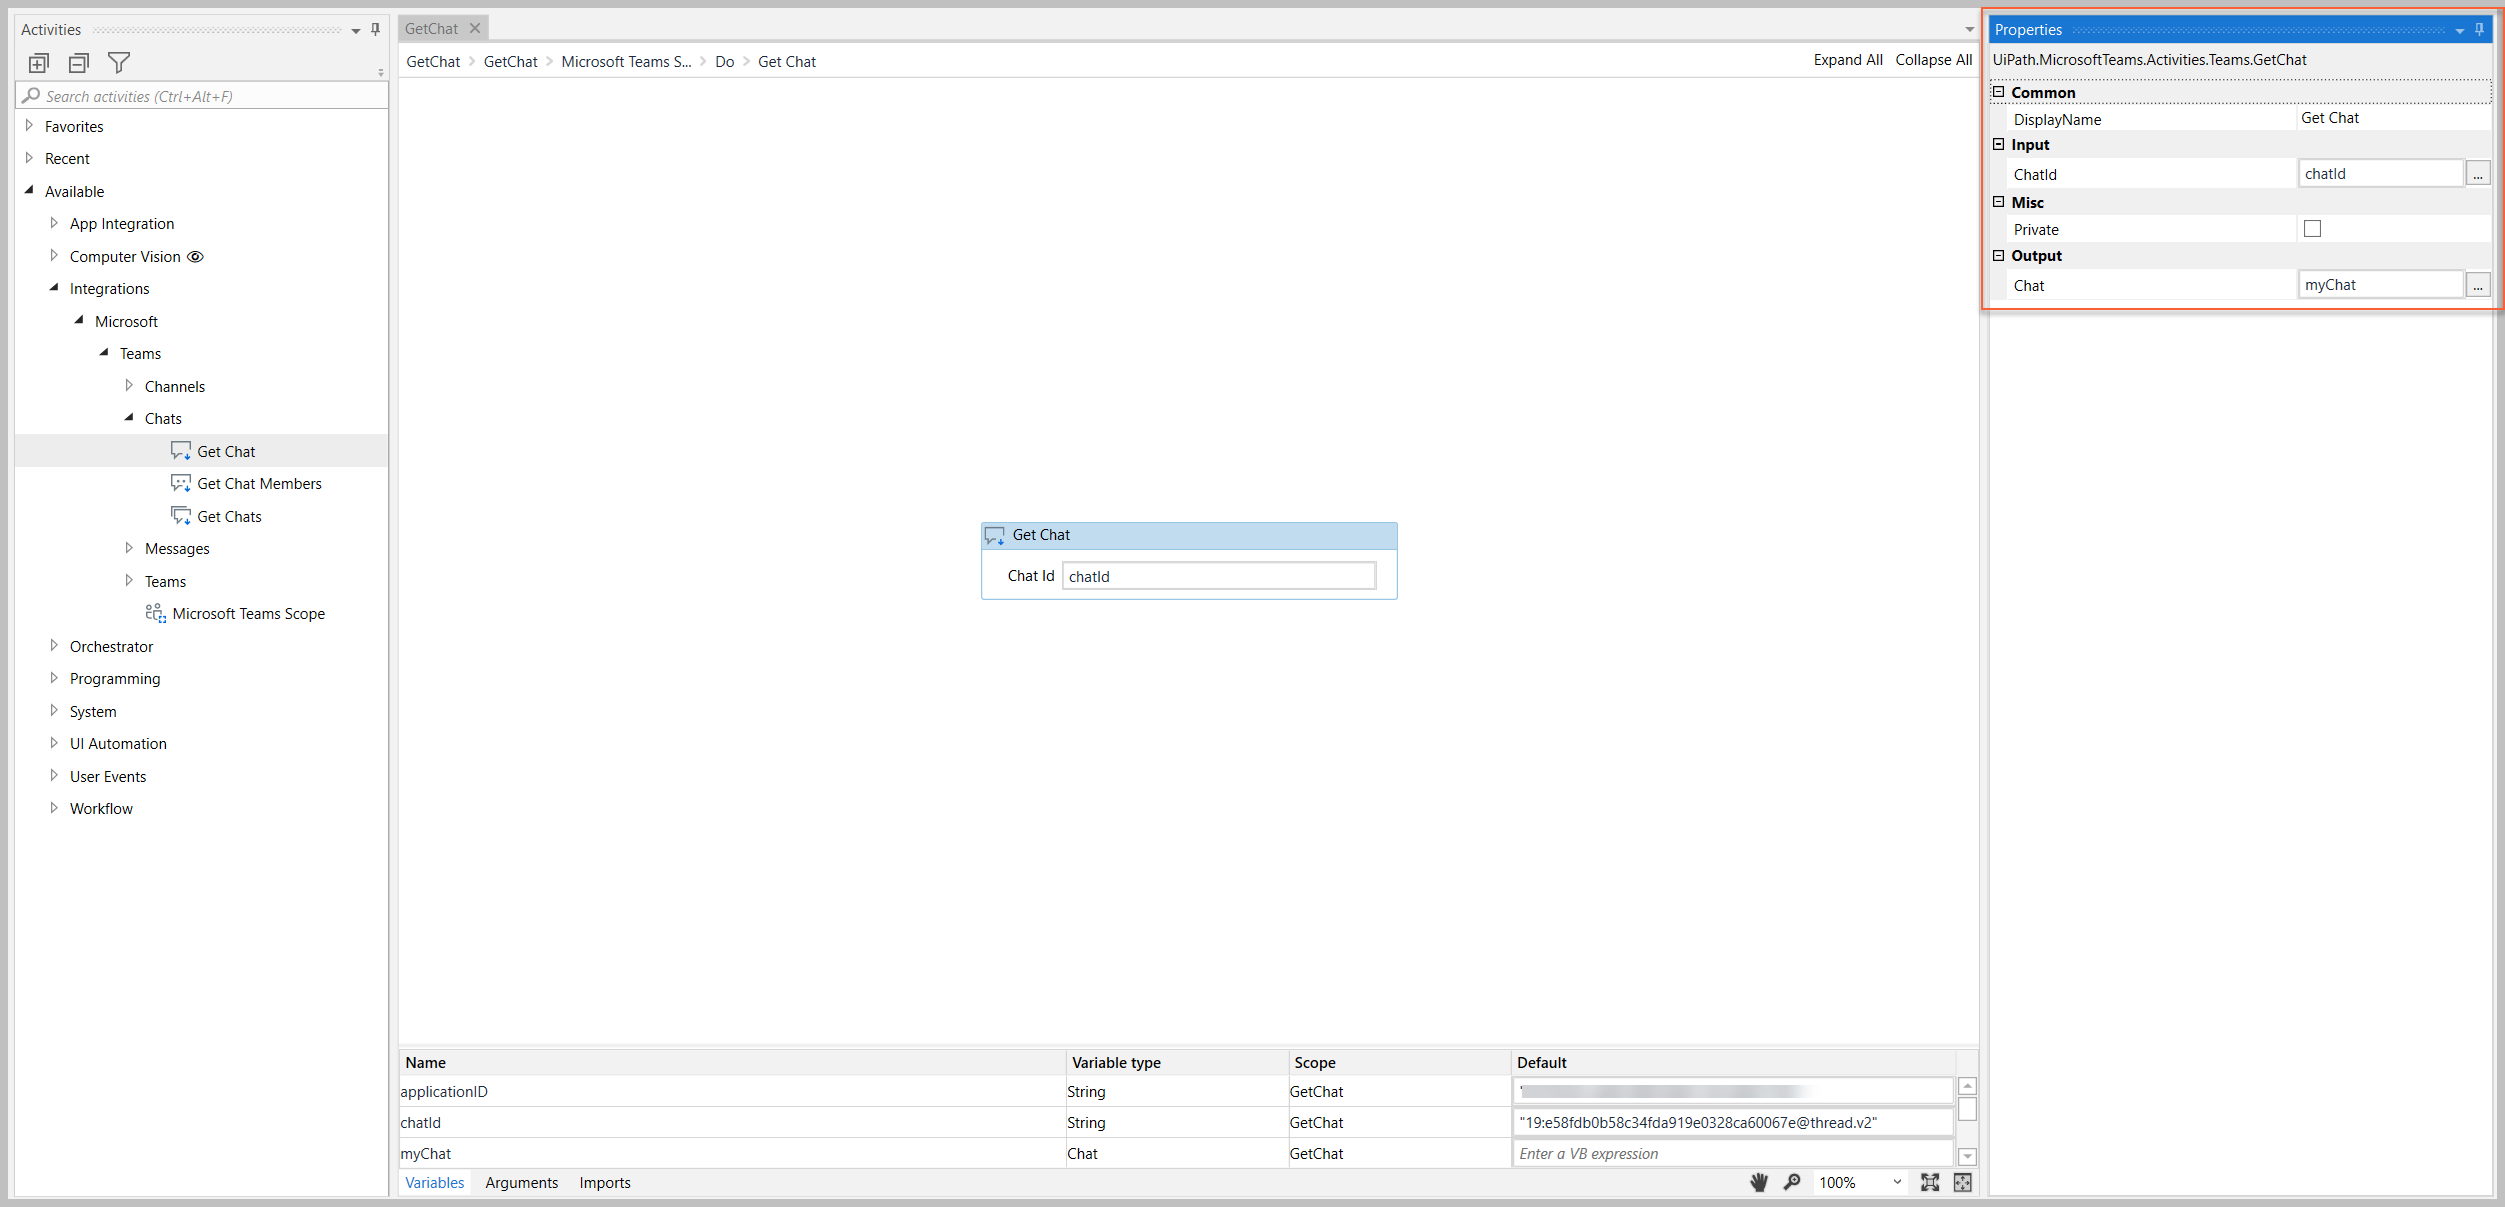Image resolution: width=2505 pixels, height=1207 pixels.
Task: Open the 100% zoom dropdown
Action: pyautogui.click(x=1897, y=1182)
